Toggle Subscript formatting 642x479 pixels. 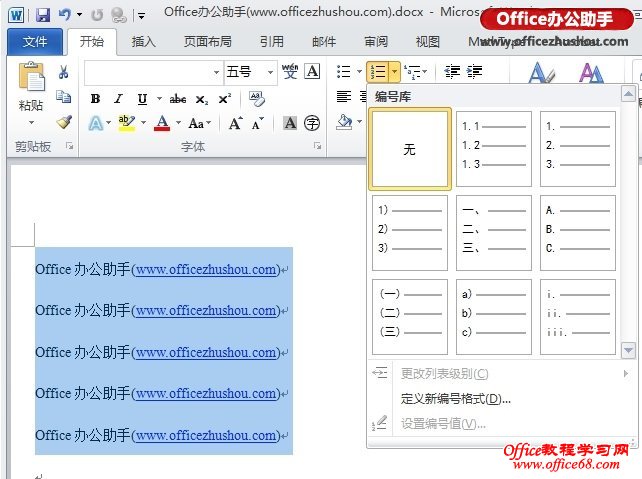point(201,99)
